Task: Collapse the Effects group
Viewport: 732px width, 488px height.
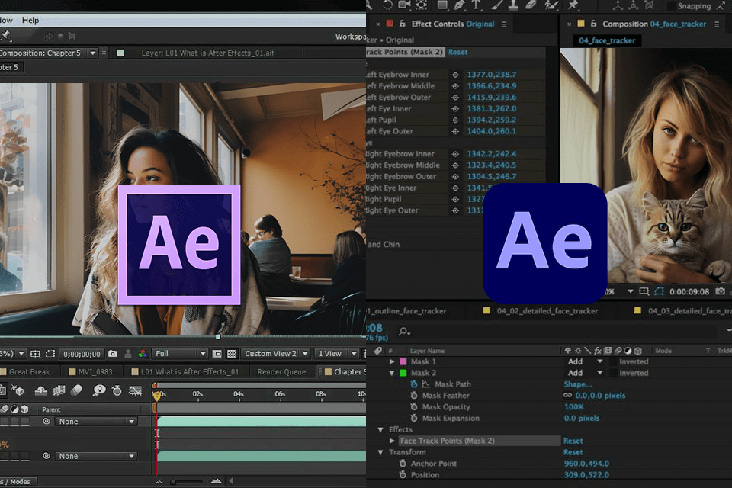Action: (x=381, y=430)
